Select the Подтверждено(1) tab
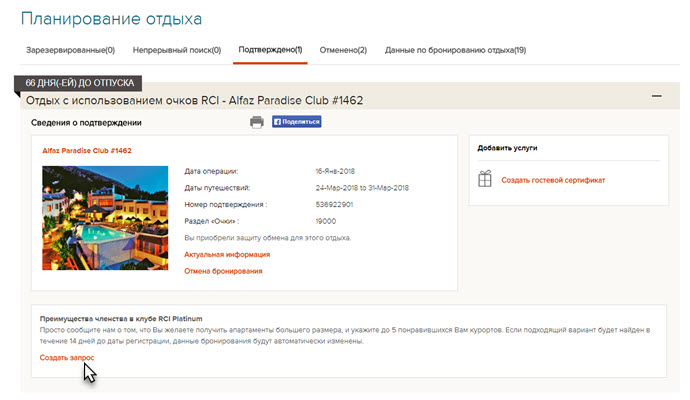This screenshot has width=690, height=400. click(x=270, y=50)
